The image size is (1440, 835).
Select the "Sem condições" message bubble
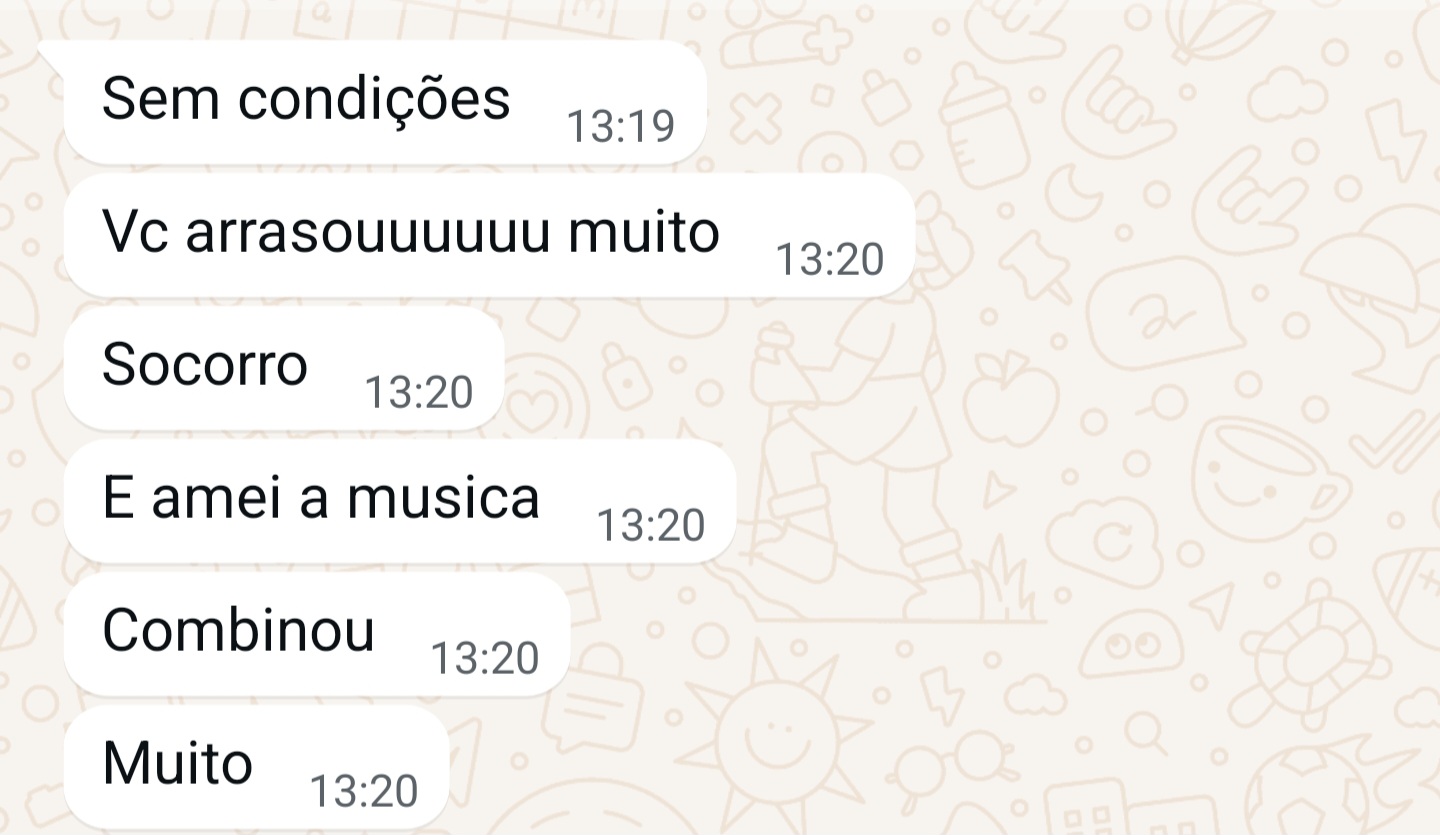click(385, 102)
